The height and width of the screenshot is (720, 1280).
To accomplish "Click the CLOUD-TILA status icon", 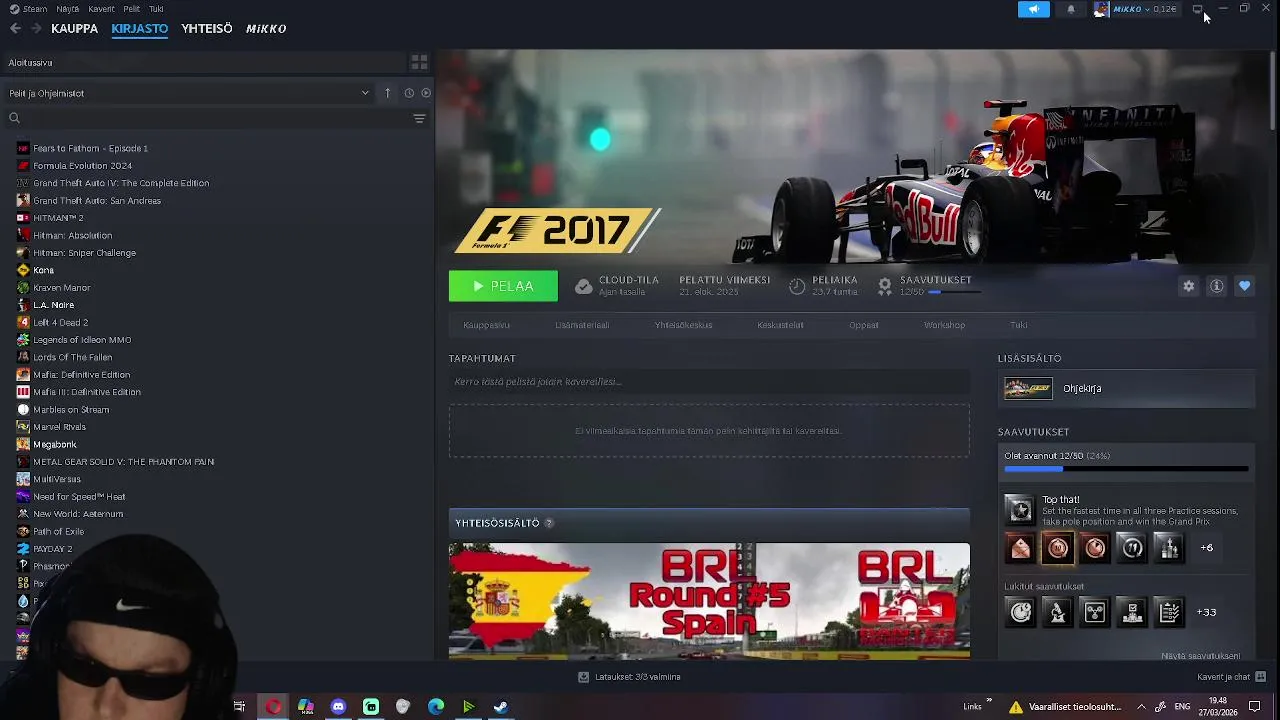I will pos(584,286).
